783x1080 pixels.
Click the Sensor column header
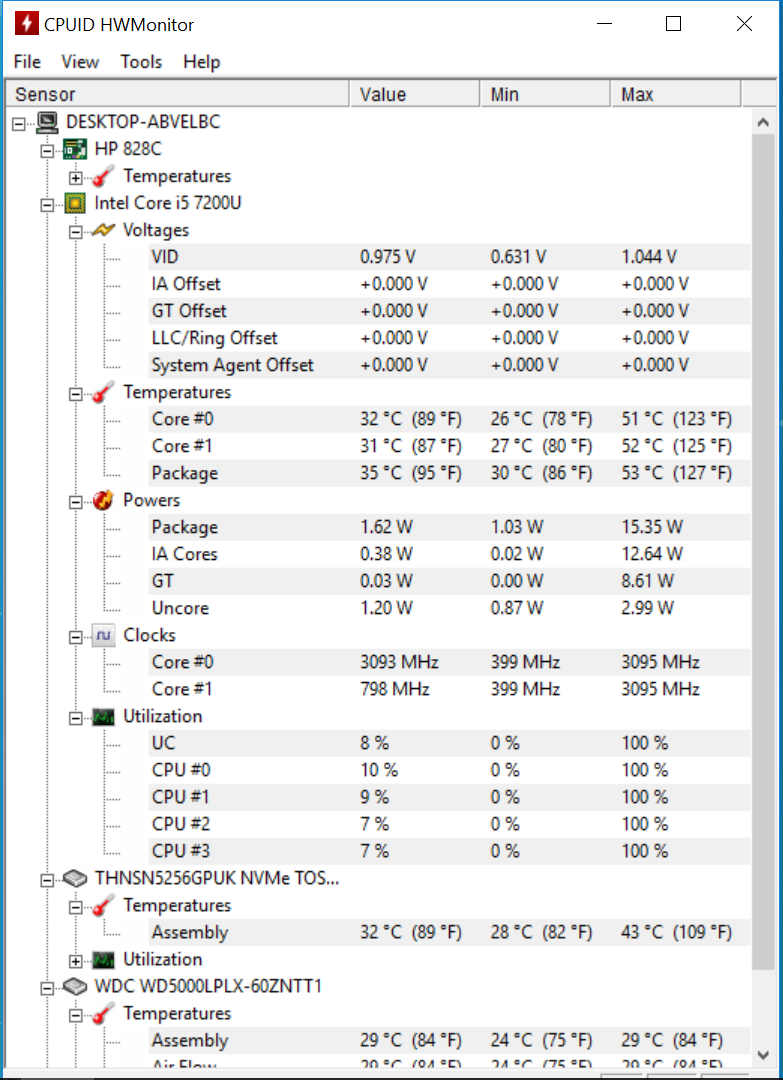click(x=177, y=94)
